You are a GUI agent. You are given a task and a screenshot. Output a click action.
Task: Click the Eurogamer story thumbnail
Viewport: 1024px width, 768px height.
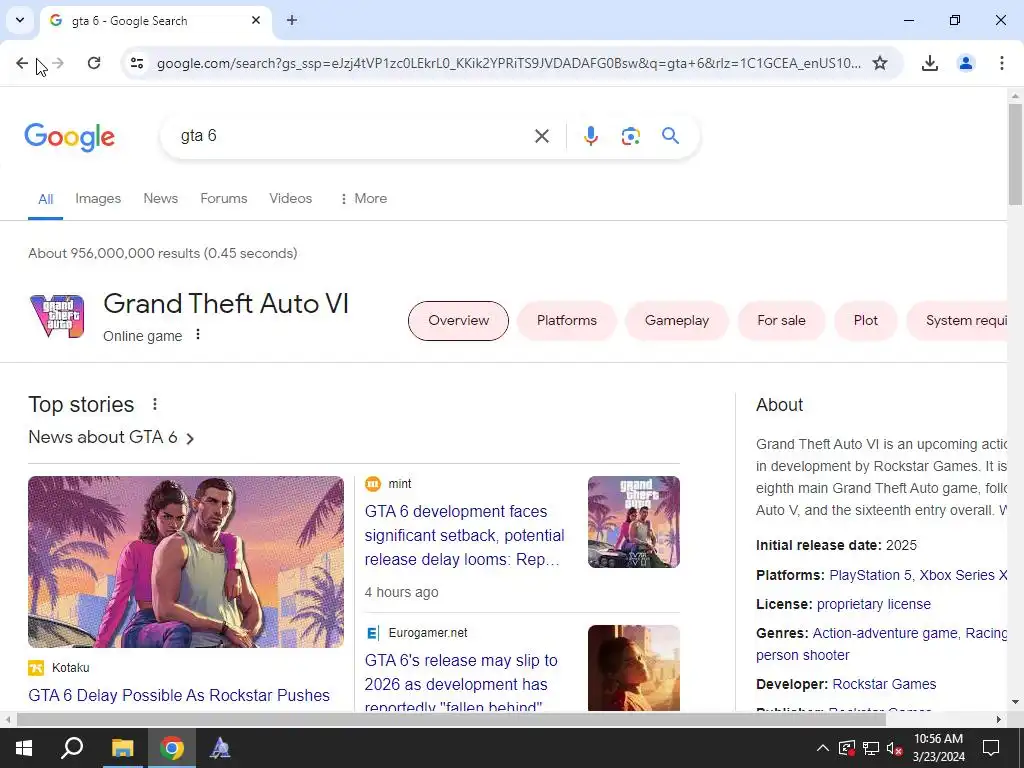coord(633,667)
